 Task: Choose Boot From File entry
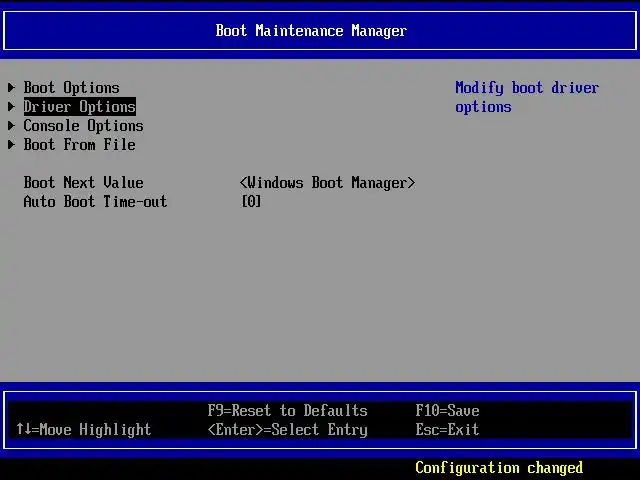click(79, 144)
